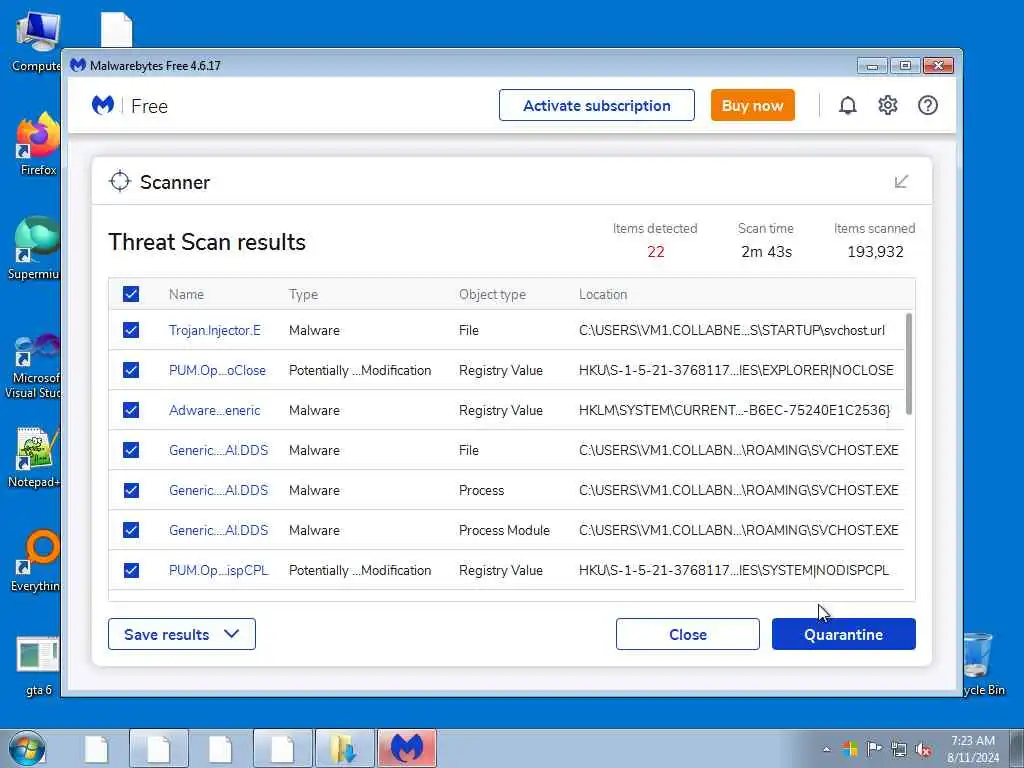Image resolution: width=1024 pixels, height=768 pixels.
Task: Open the help question mark icon
Action: 927,105
